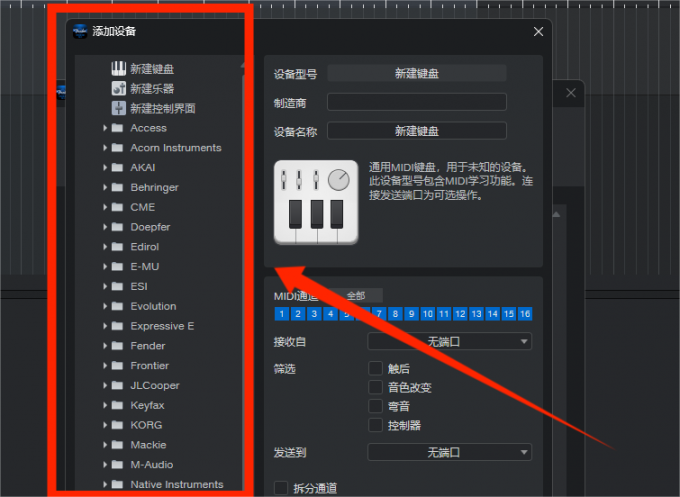Expand the Mackie folder
Screen dimensions: 680x497
(105, 445)
